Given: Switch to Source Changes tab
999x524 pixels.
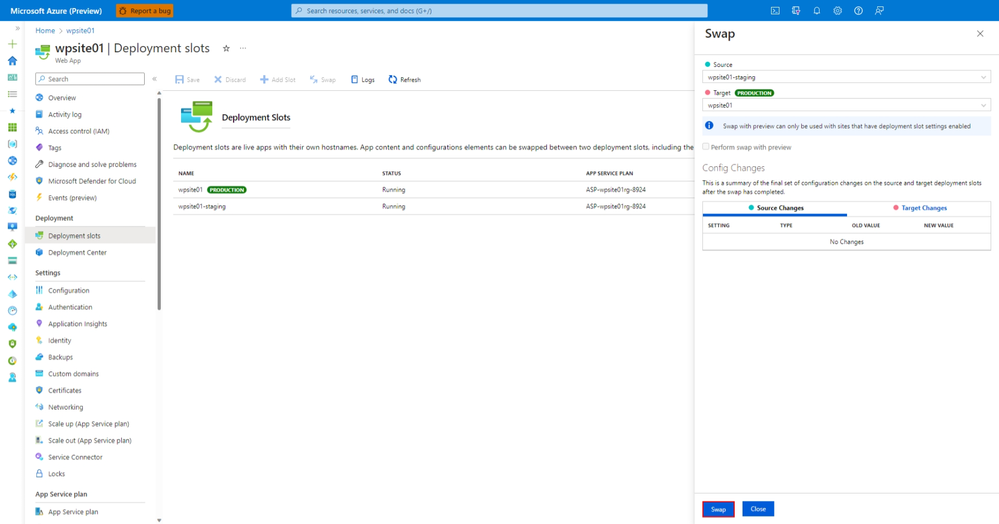Looking at the screenshot, I should point(775,208).
